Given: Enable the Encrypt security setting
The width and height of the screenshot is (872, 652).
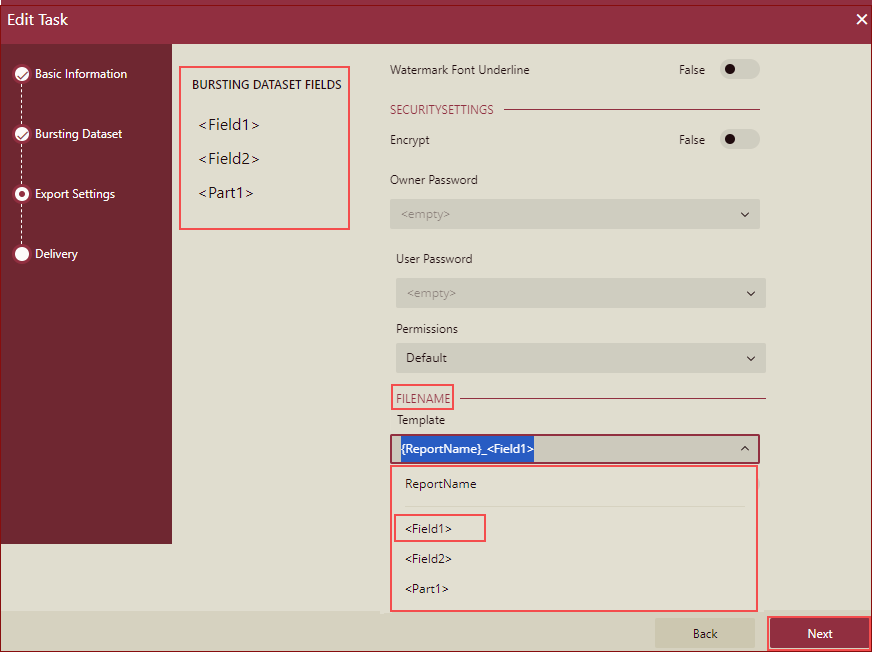Looking at the screenshot, I should (740, 139).
